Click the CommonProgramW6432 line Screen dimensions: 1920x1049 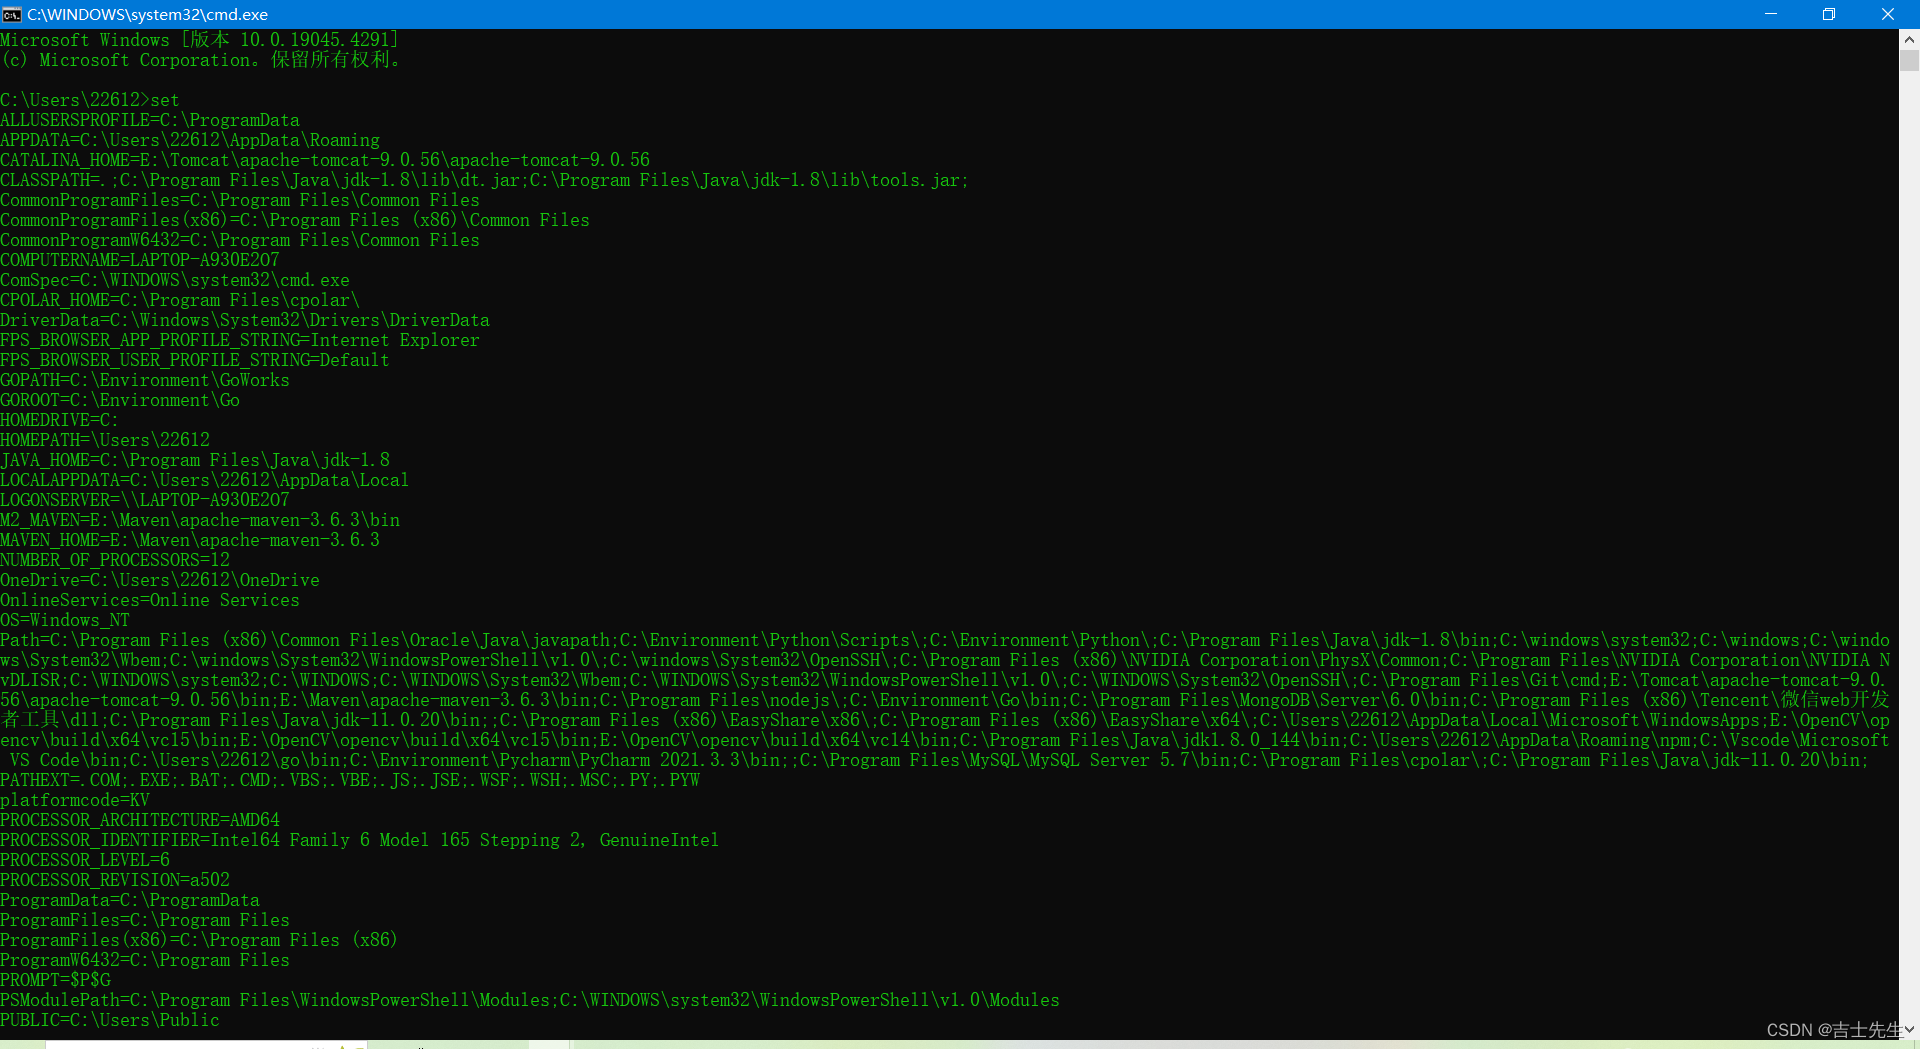[x=240, y=240]
